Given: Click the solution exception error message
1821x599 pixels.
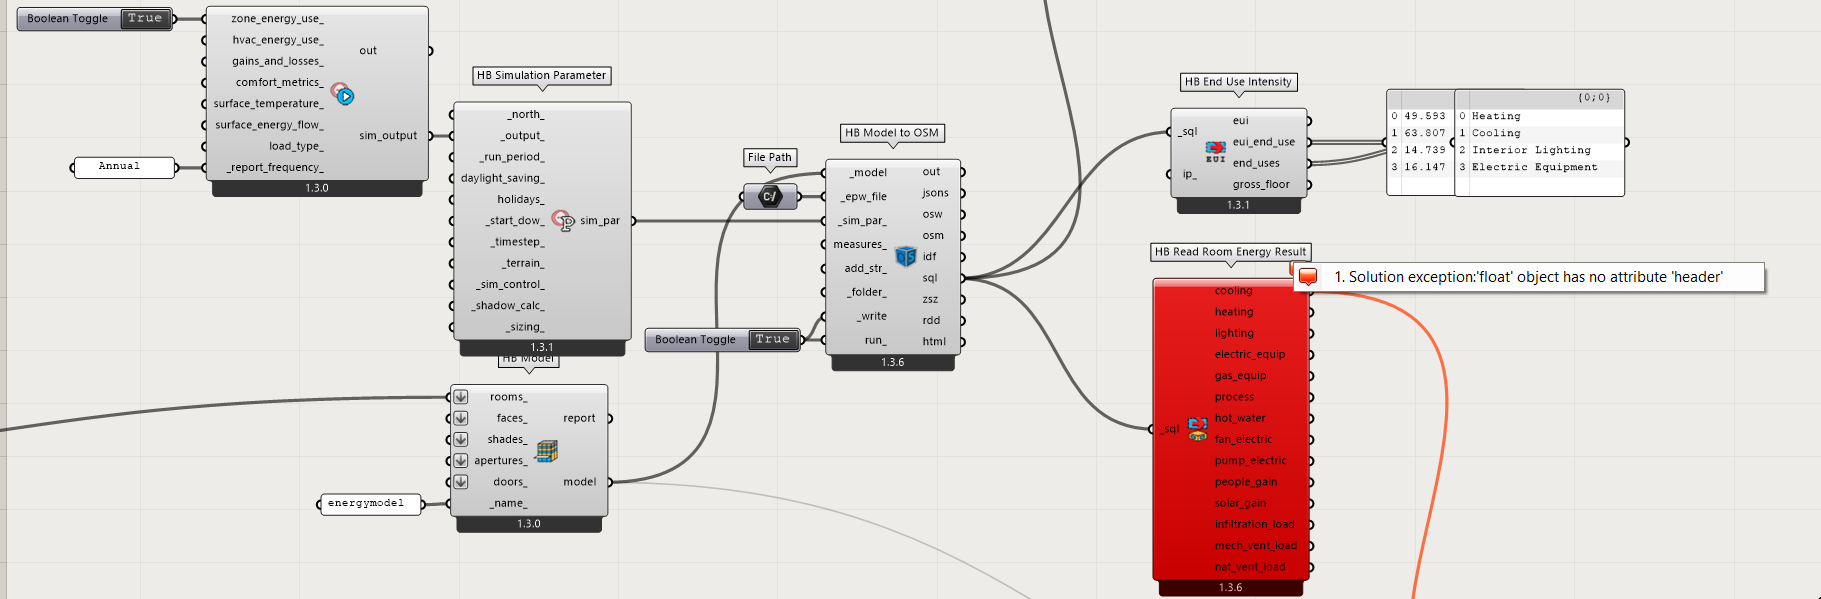Looking at the screenshot, I should pyautogui.click(x=1529, y=277).
